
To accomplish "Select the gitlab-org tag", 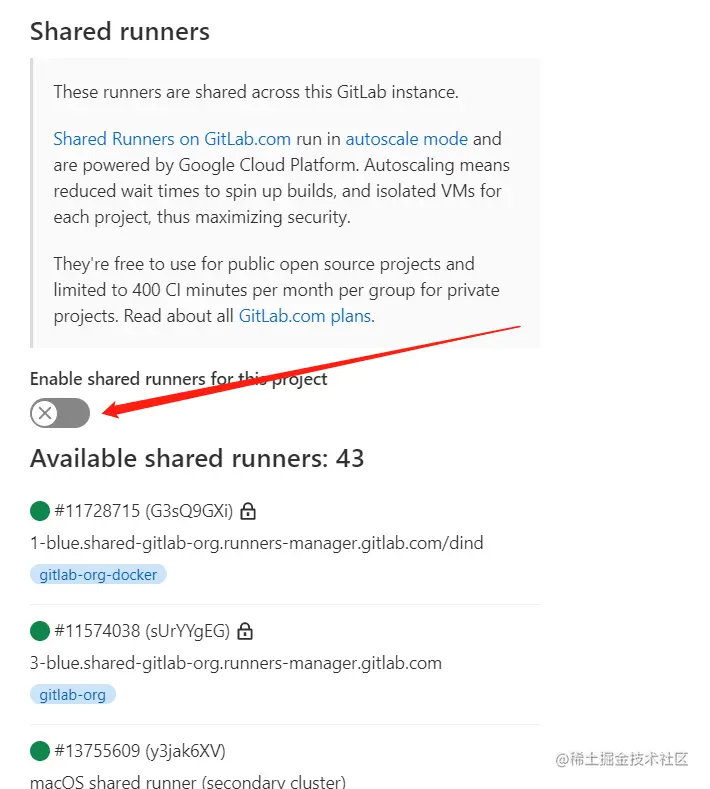I will point(72,694).
